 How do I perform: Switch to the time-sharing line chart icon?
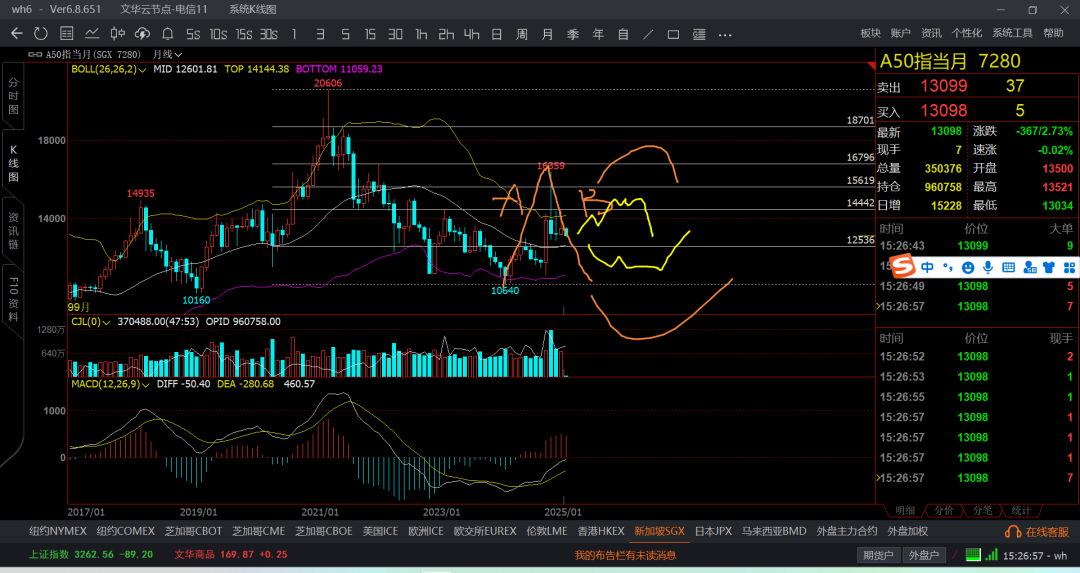92,34
